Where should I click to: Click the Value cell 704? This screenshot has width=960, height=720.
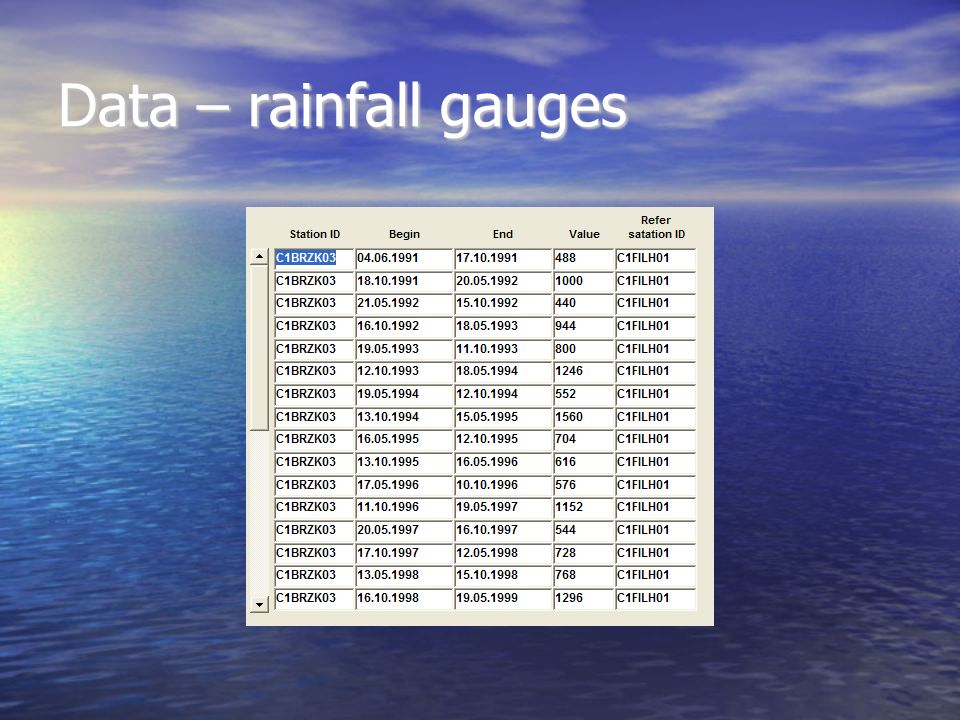(x=583, y=440)
